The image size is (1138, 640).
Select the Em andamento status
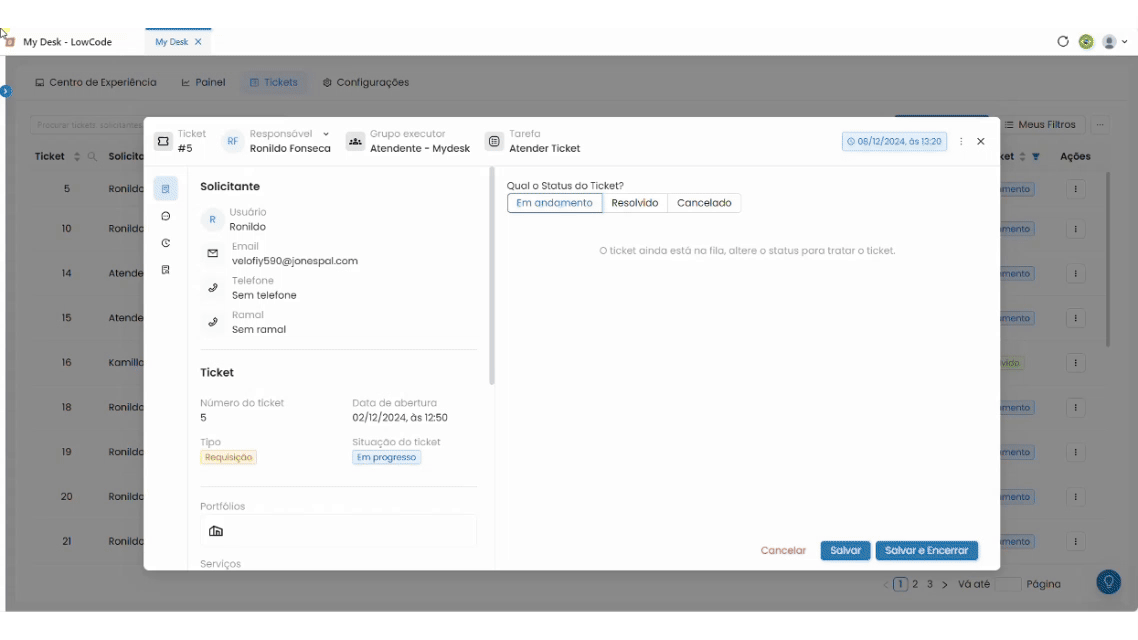click(554, 203)
